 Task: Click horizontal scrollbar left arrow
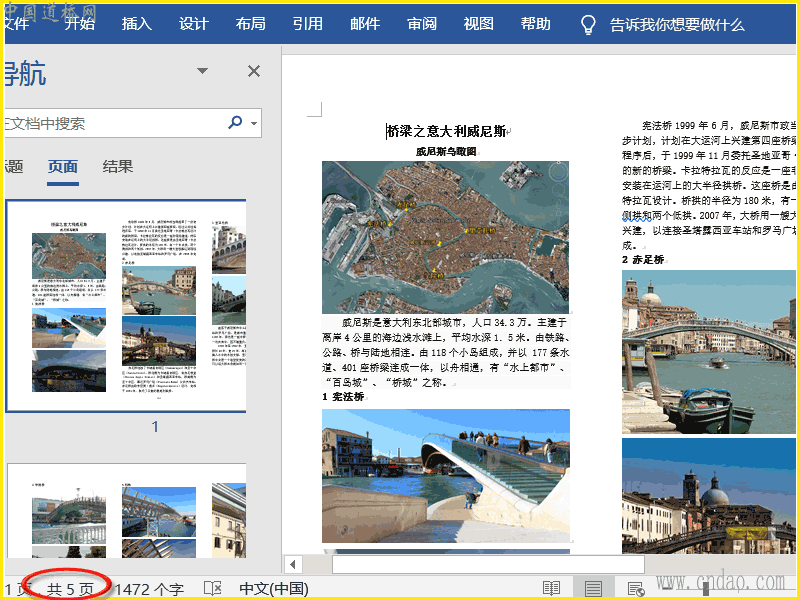click(294, 565)
